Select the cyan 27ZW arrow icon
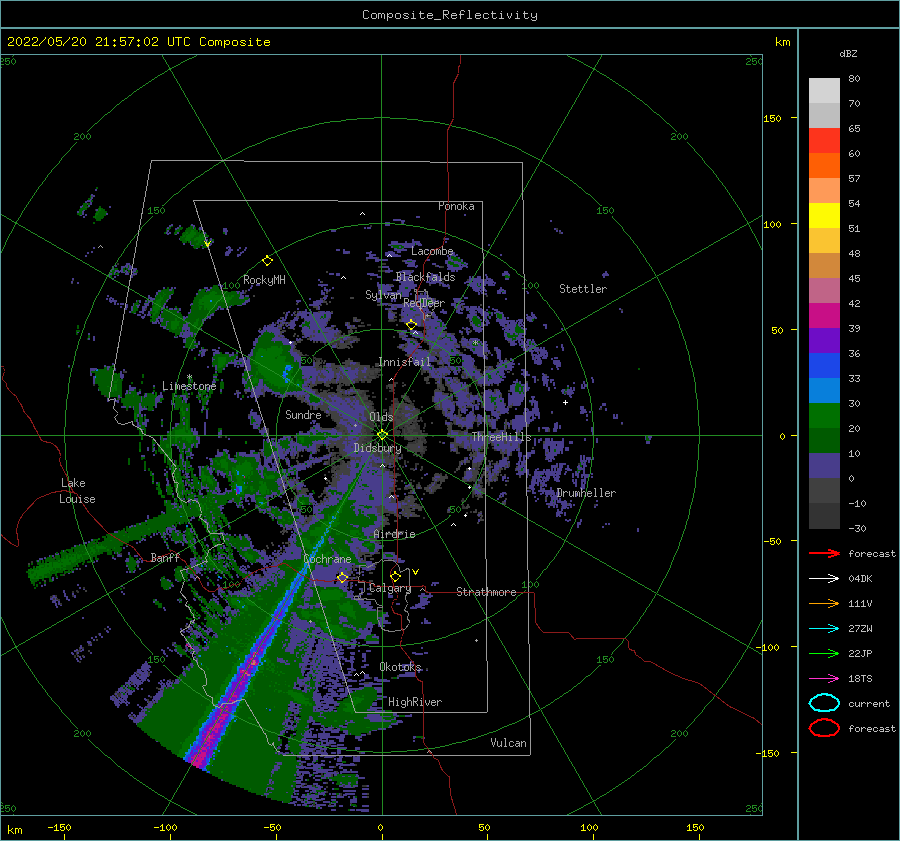900x841 pixels. click(824, 629)
